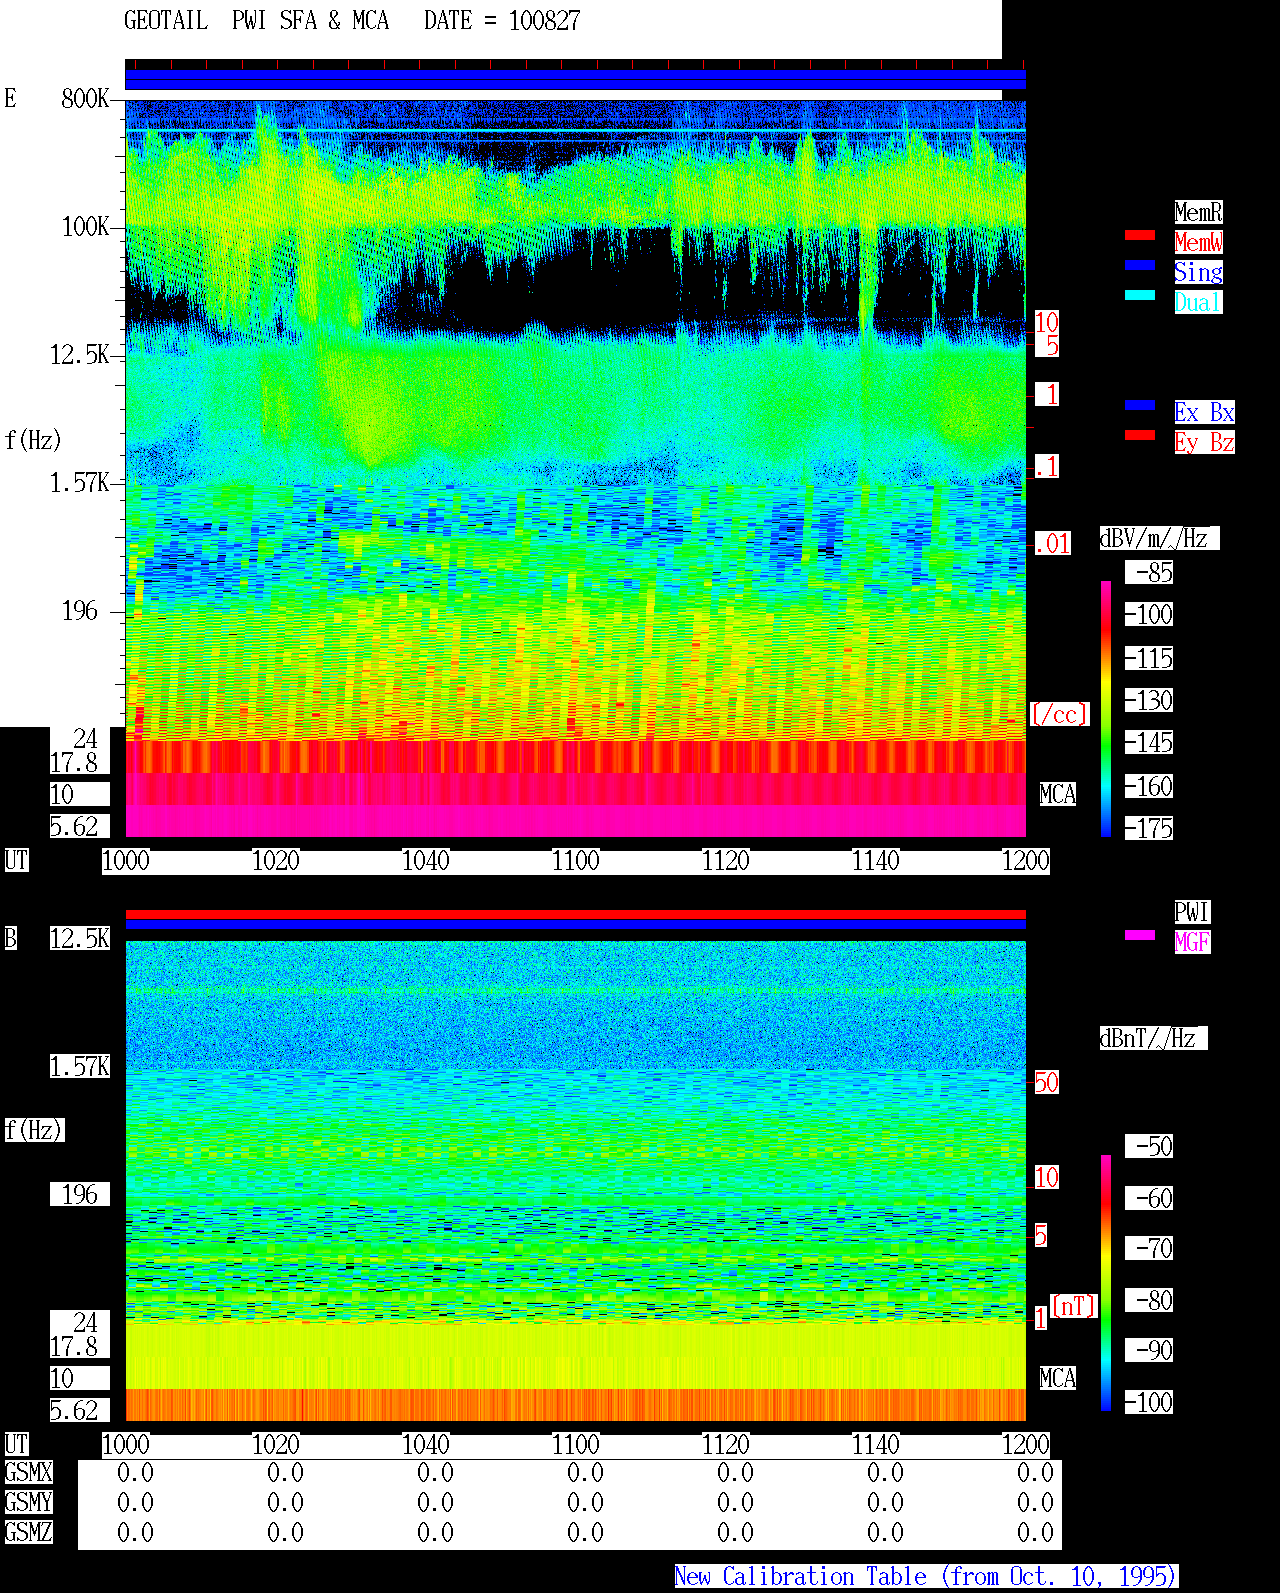Click the GSMZ row label
The width and height of the screenshot is (1280, 1593).
[28, 1532]
